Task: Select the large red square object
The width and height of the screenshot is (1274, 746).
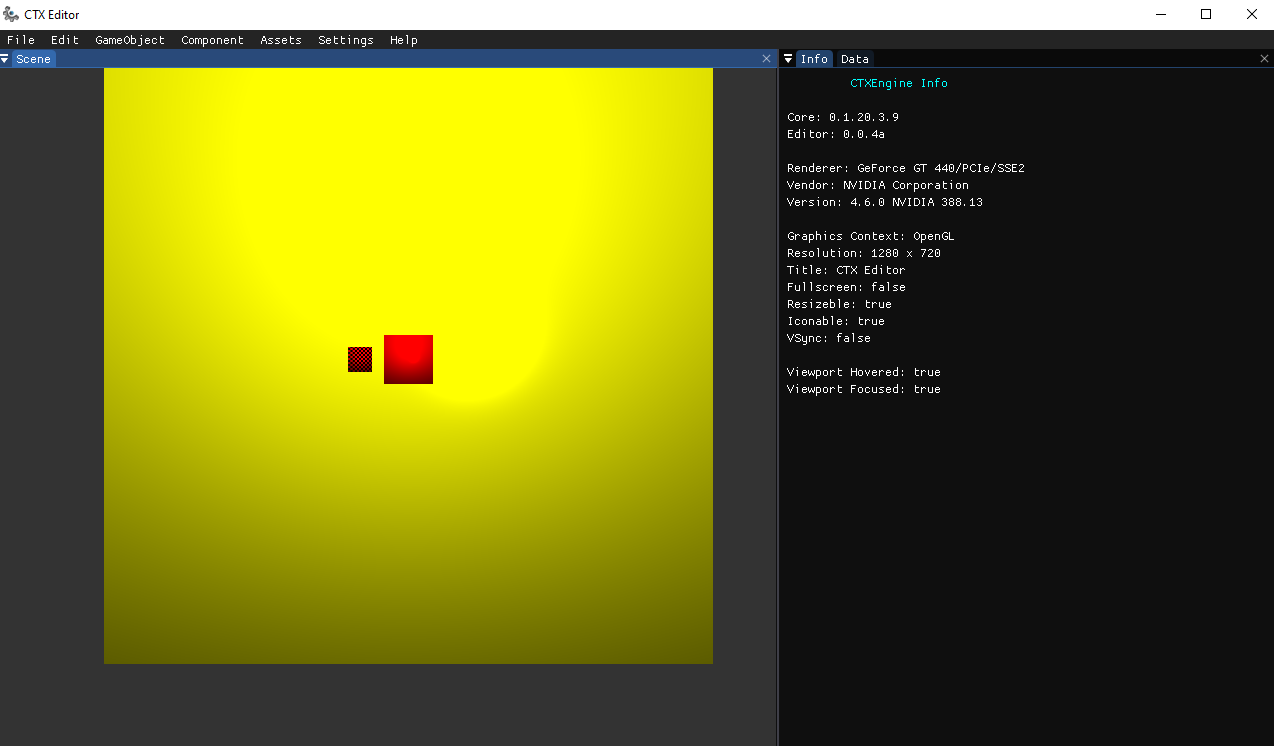Action: pos(408,359)
